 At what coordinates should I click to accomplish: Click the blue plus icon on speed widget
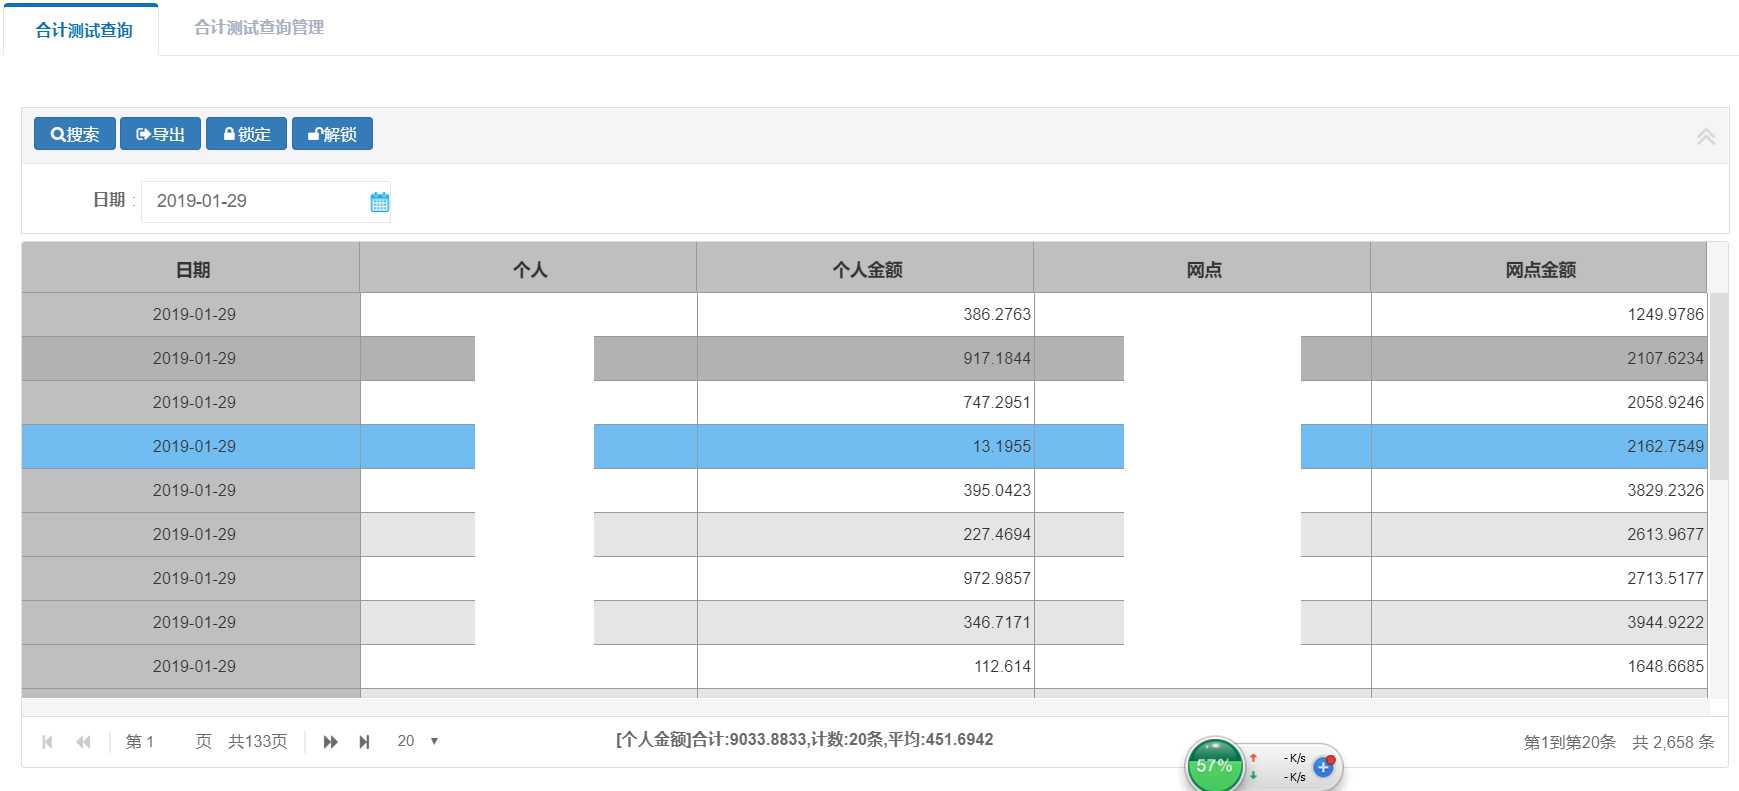pos(1323,767)
